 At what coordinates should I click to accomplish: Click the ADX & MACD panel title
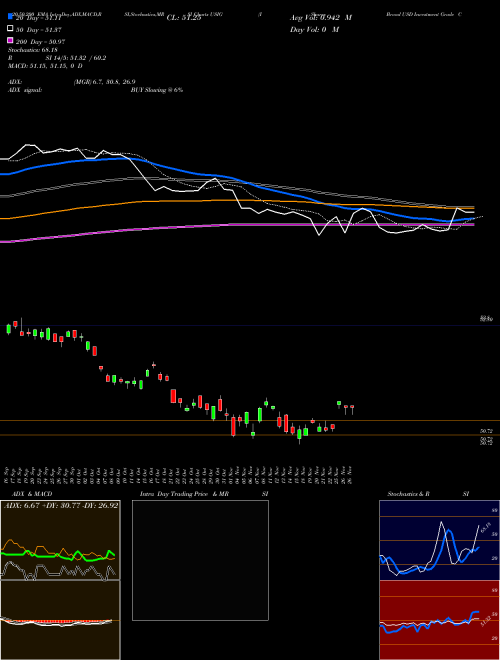[32, 494]
